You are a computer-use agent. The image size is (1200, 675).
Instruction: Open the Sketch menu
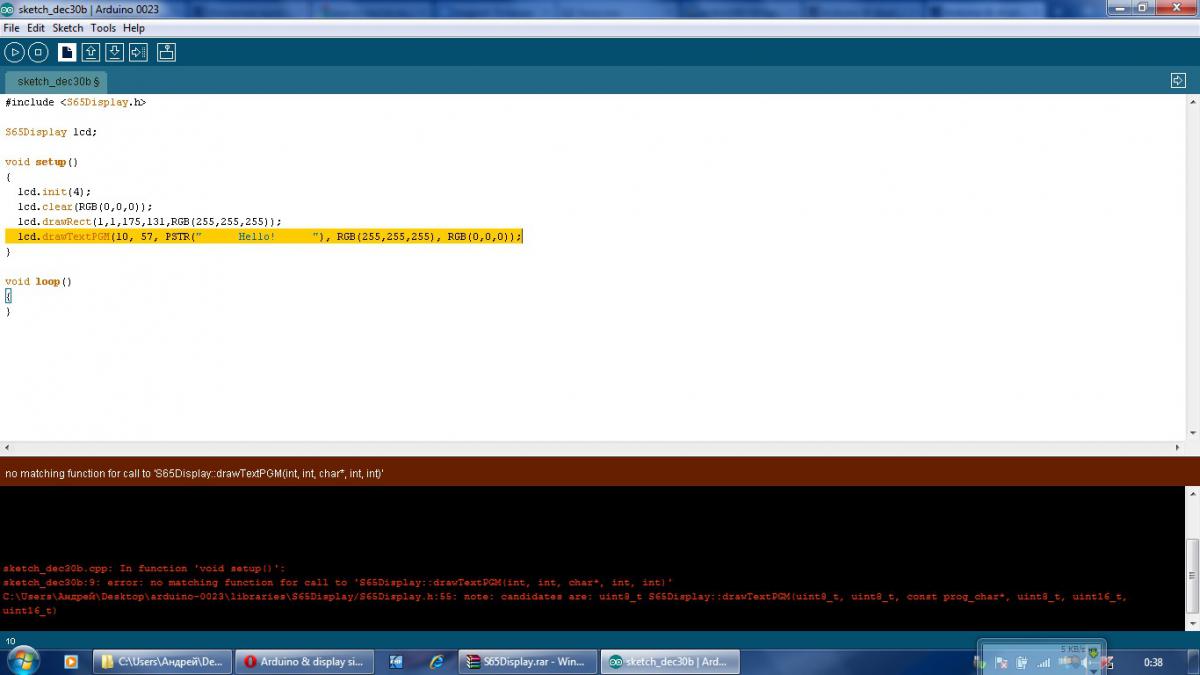68,28
